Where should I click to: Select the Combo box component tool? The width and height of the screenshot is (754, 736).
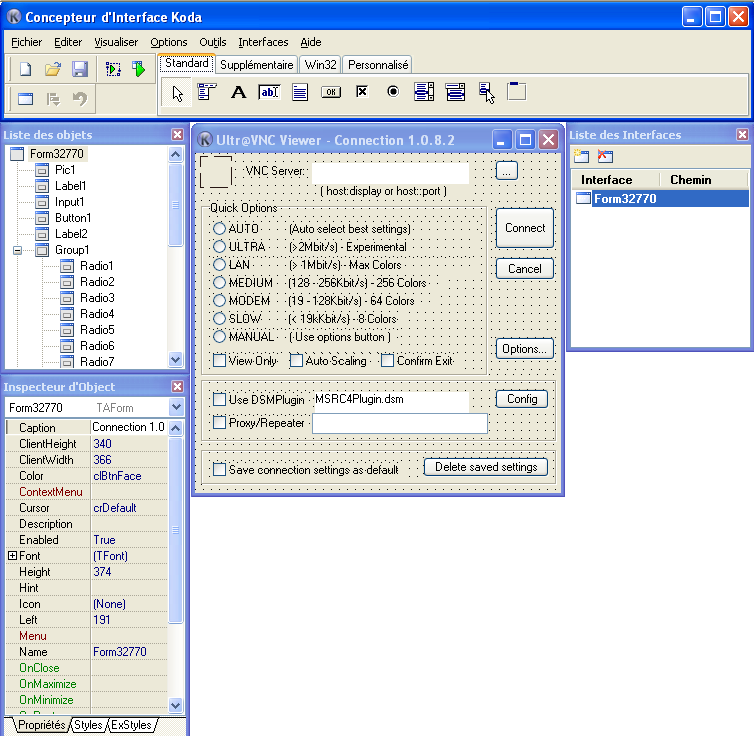pos(455,92)
